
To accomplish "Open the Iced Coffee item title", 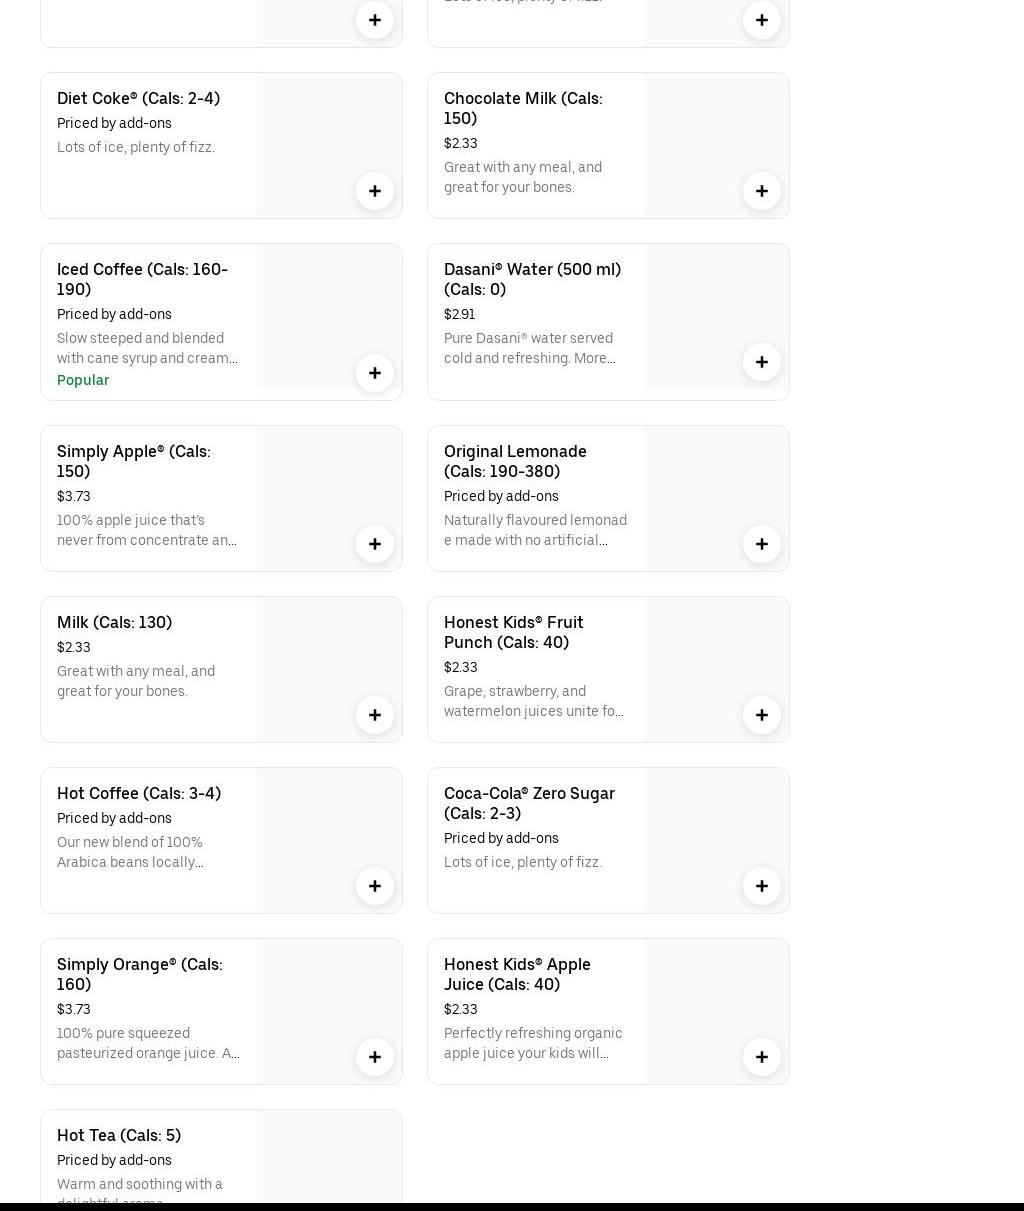I will tap(142, 279).
